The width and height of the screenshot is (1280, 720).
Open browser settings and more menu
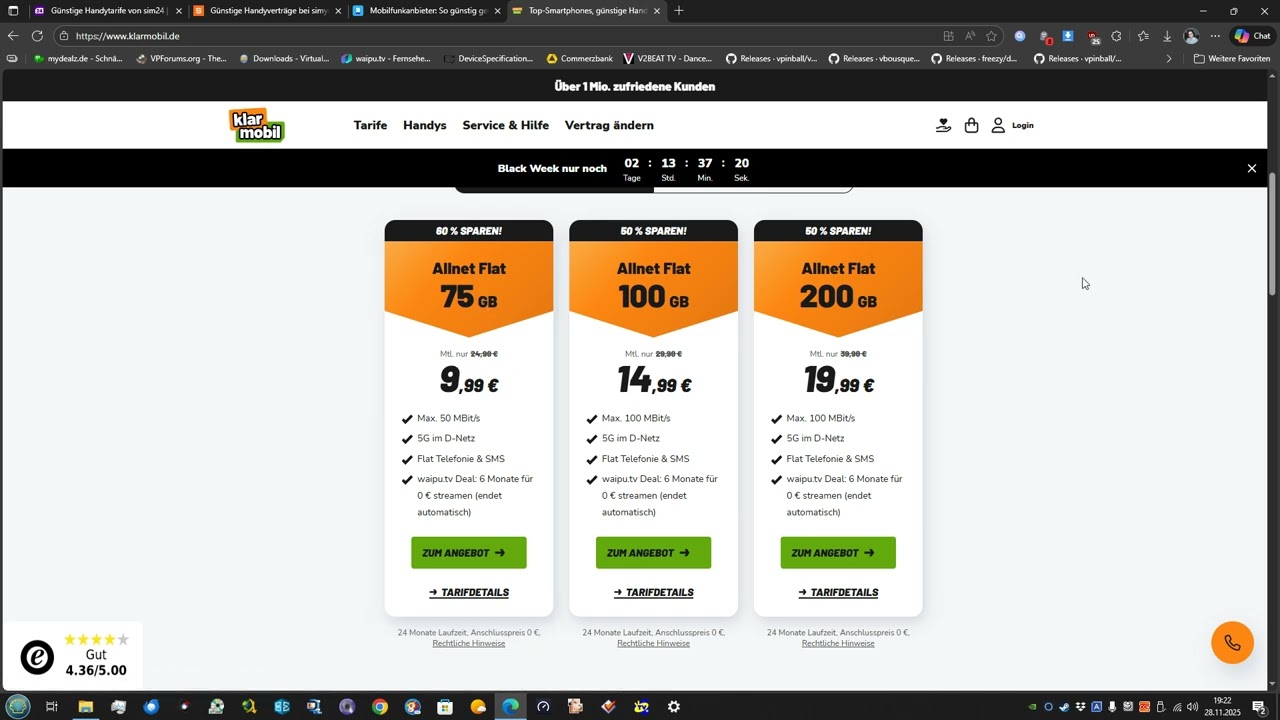click(x=1215, y=36)
